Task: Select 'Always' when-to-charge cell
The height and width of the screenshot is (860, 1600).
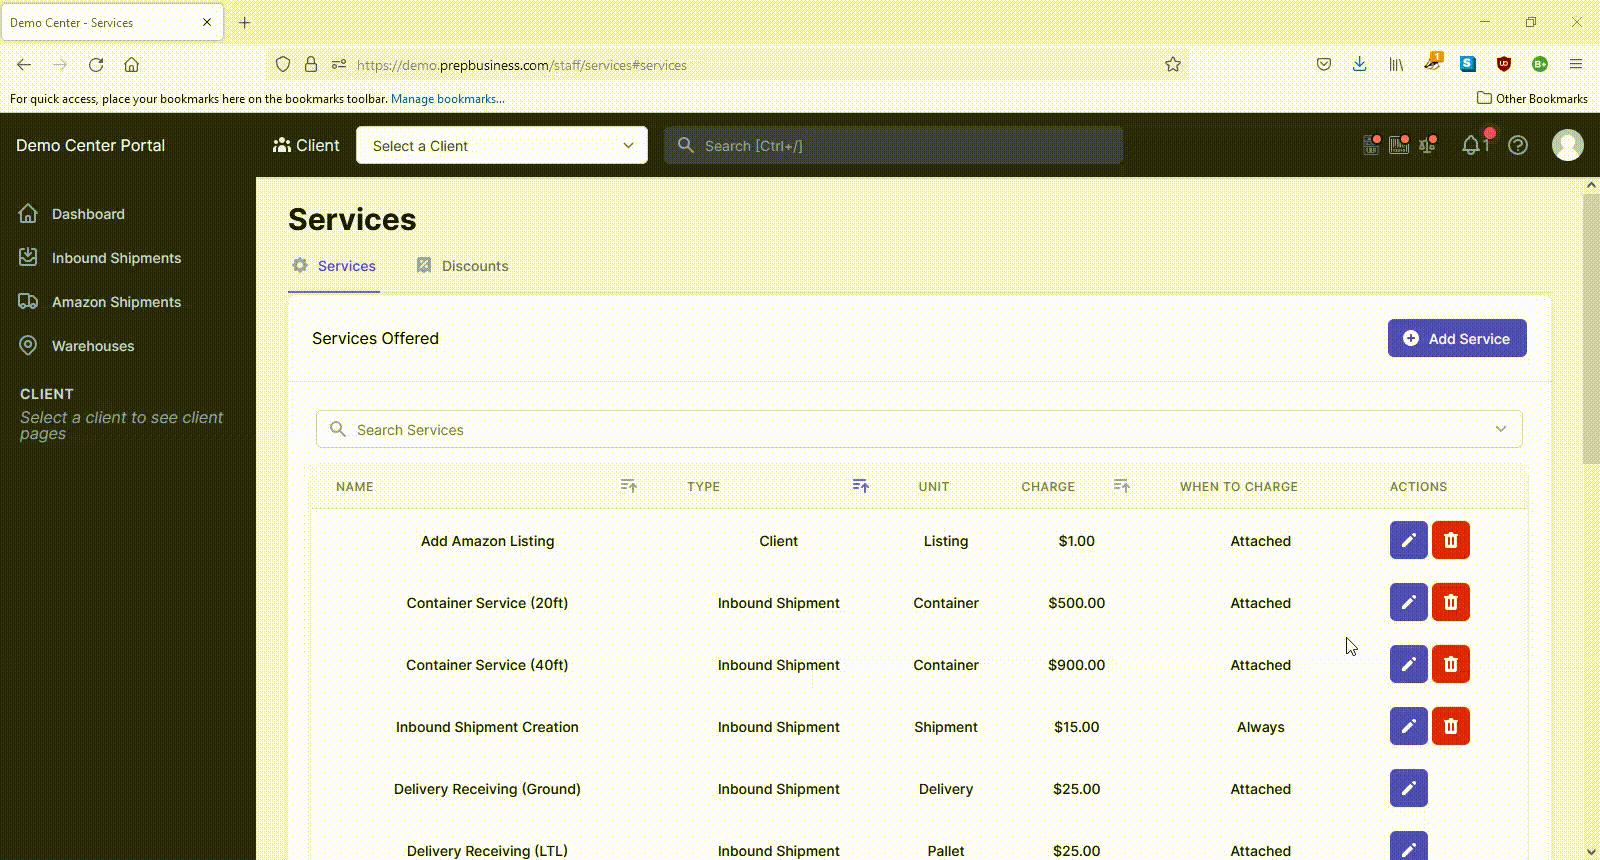Action: [1260, 727]
